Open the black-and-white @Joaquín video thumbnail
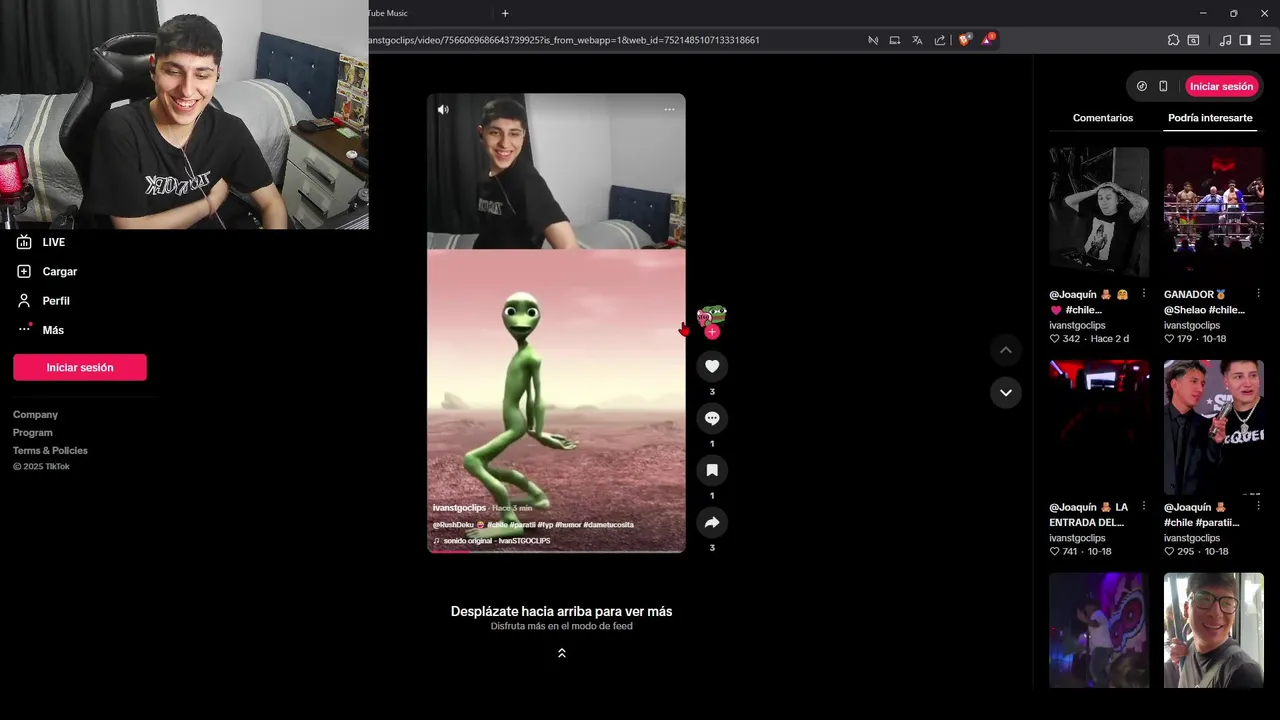Image resolution: width=1280 pixels, height=720 pixels. coord(1099,212)
